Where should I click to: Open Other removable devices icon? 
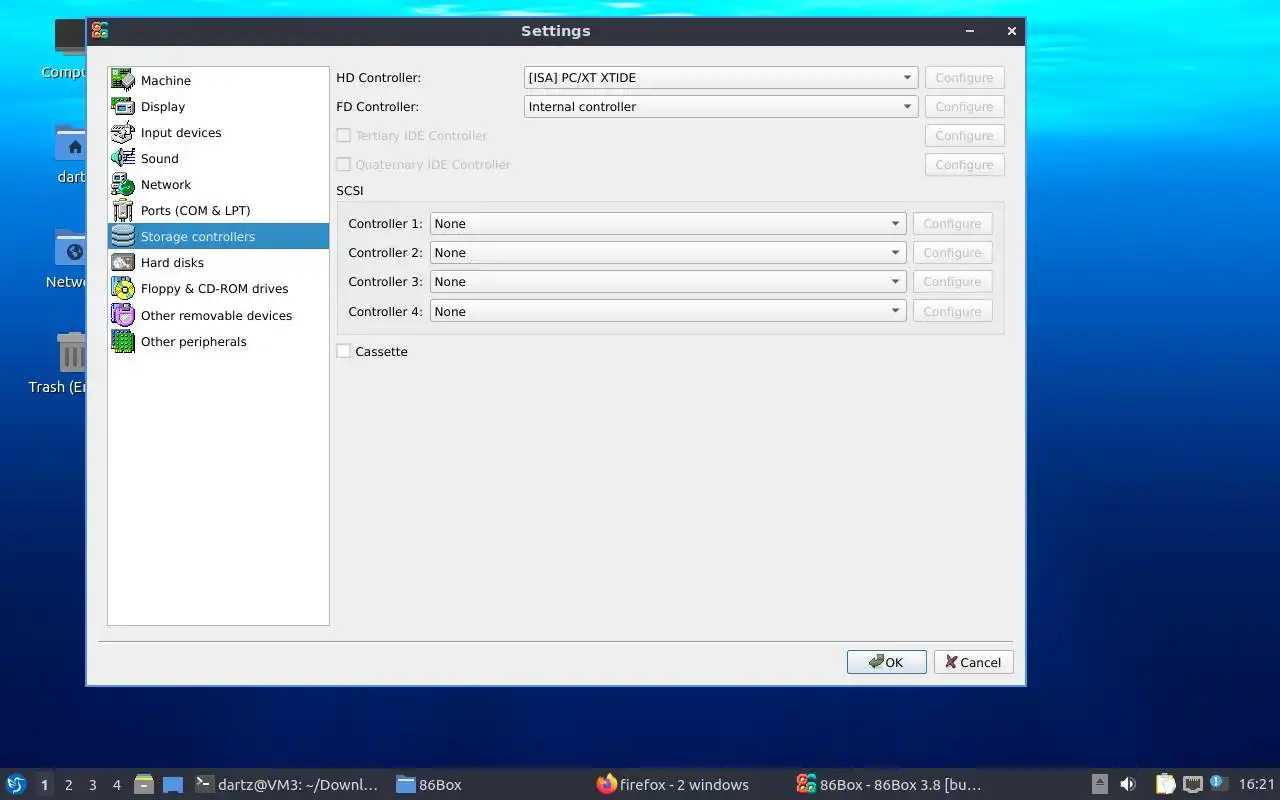point(123,315)
